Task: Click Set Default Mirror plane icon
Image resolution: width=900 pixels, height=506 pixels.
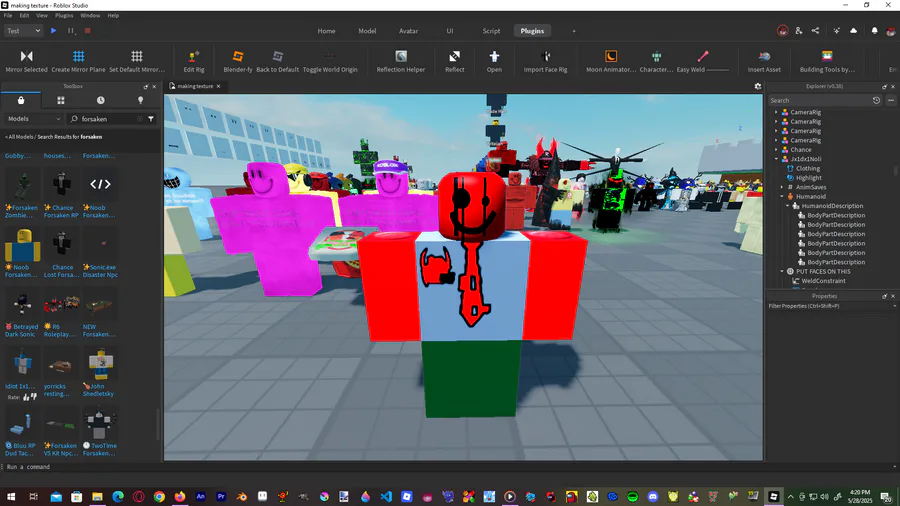Action: (137, 56)
